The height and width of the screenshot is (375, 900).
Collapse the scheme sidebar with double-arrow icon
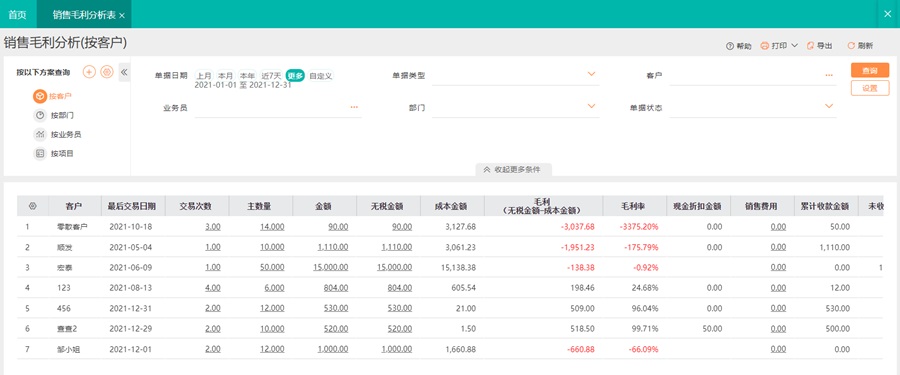pyautogui.click(x=124, y=72)
